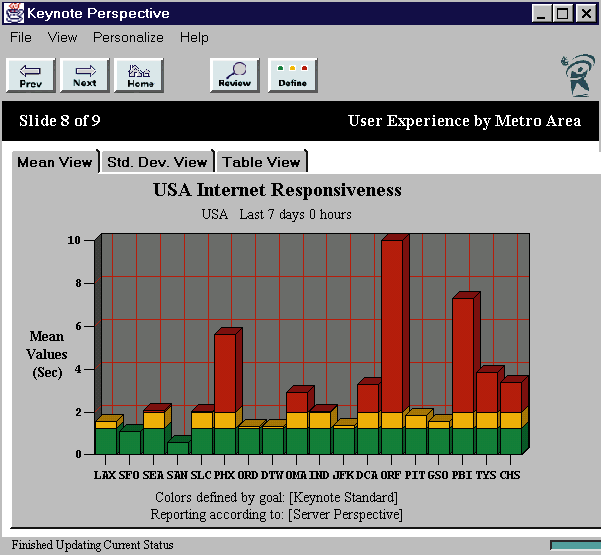This screenshot has height=555, width=601.
Task: Click the y-axis value 10
Action: coord(74,240)
